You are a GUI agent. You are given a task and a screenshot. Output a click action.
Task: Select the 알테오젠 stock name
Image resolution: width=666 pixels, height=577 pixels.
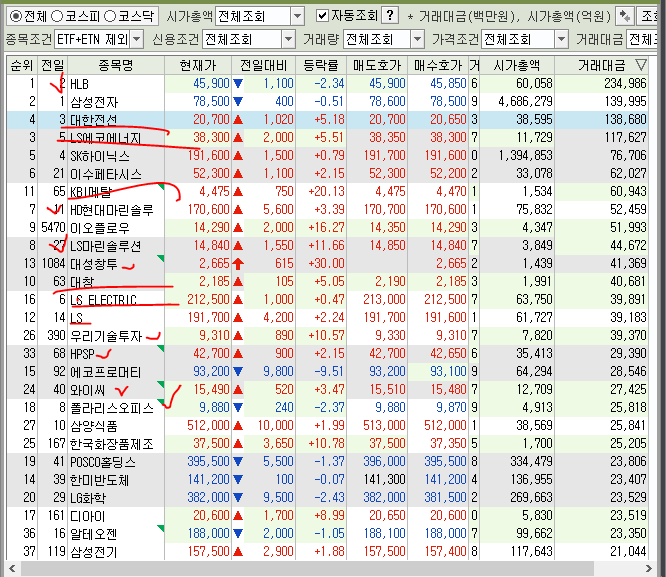pyautogui.click(x=94, y=534)
